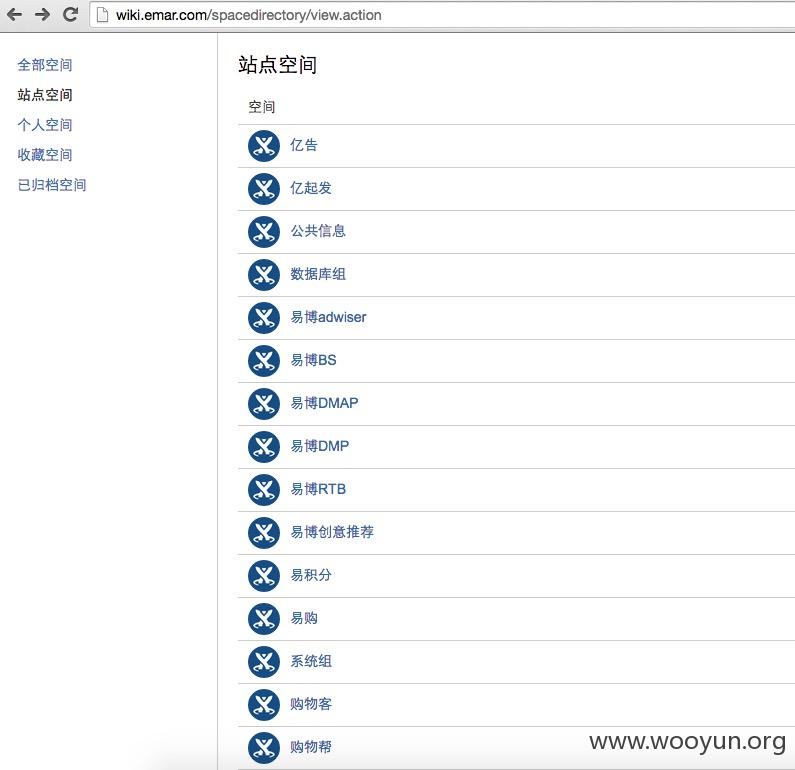The height and width of the screenshot is (770, 795).
Task: Click the page icon in the address bar
Action: click(x=102, y=15)
